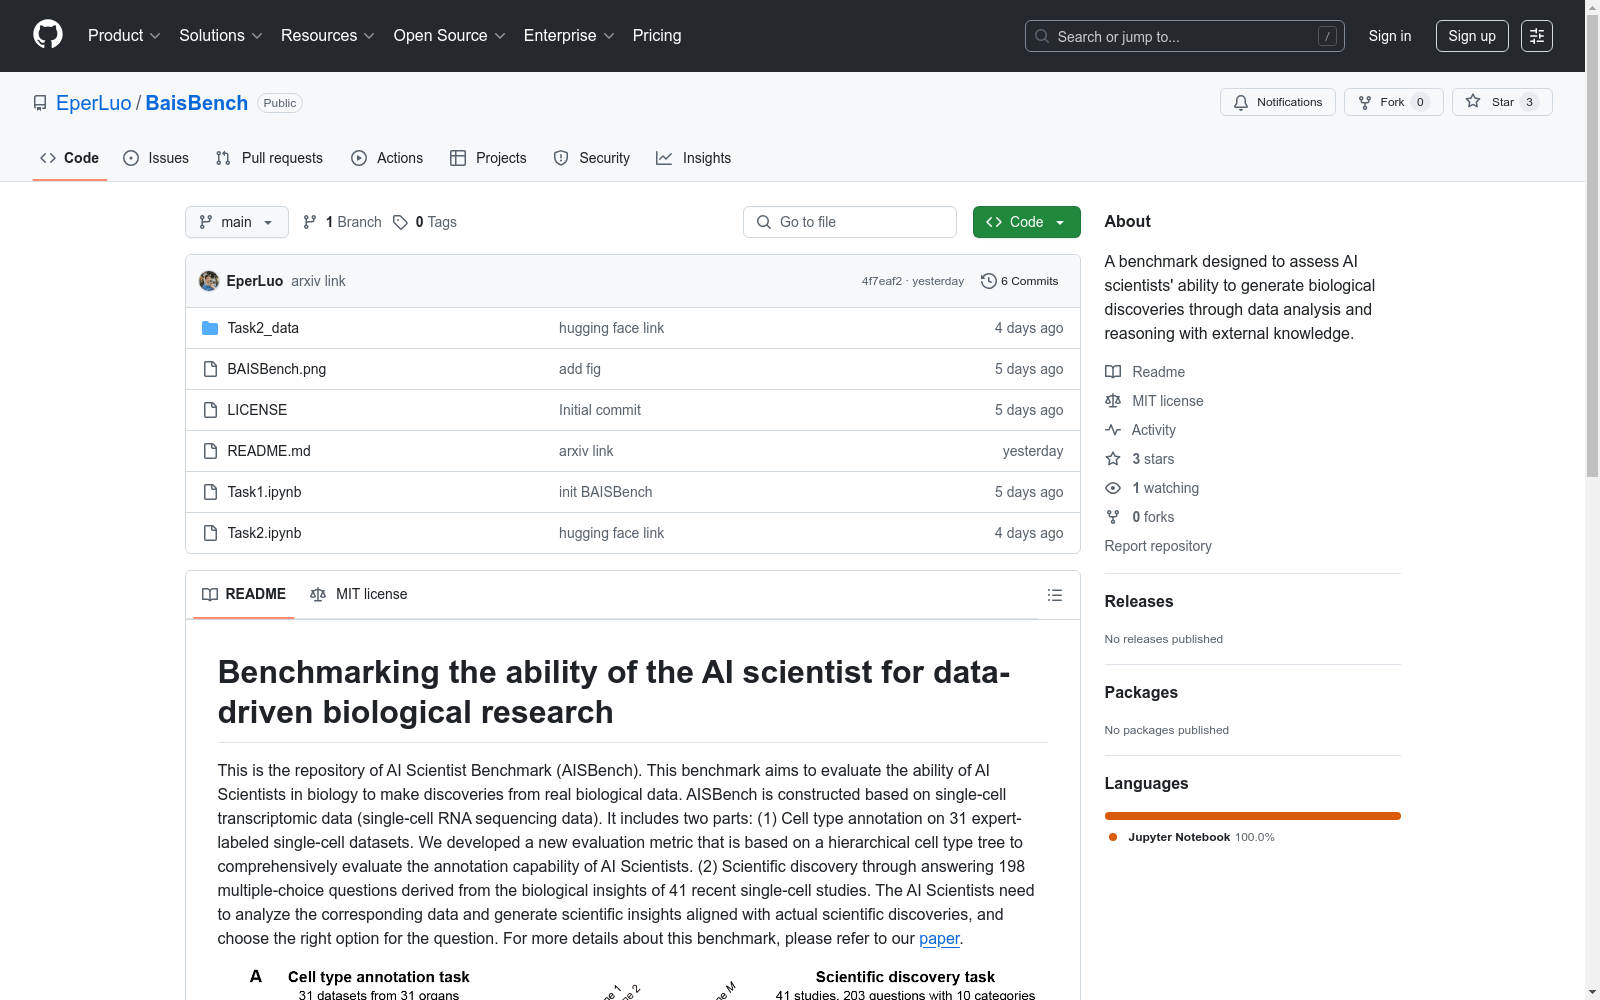View the 1 Branch link
The image size is (1600, 1000).
(342, 222)
